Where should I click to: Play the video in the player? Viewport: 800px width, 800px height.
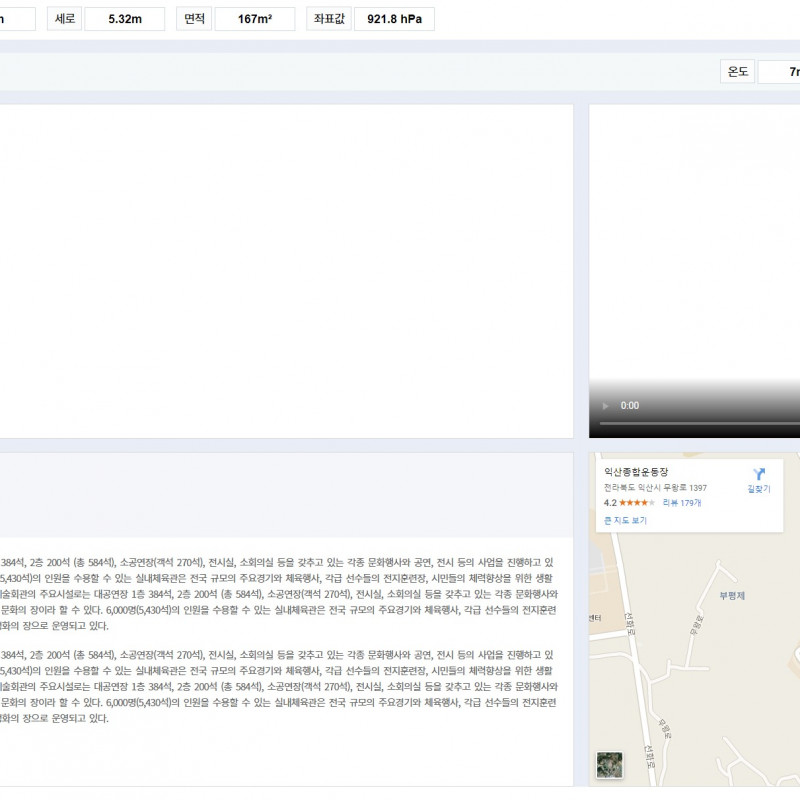(x=603, y=406)
